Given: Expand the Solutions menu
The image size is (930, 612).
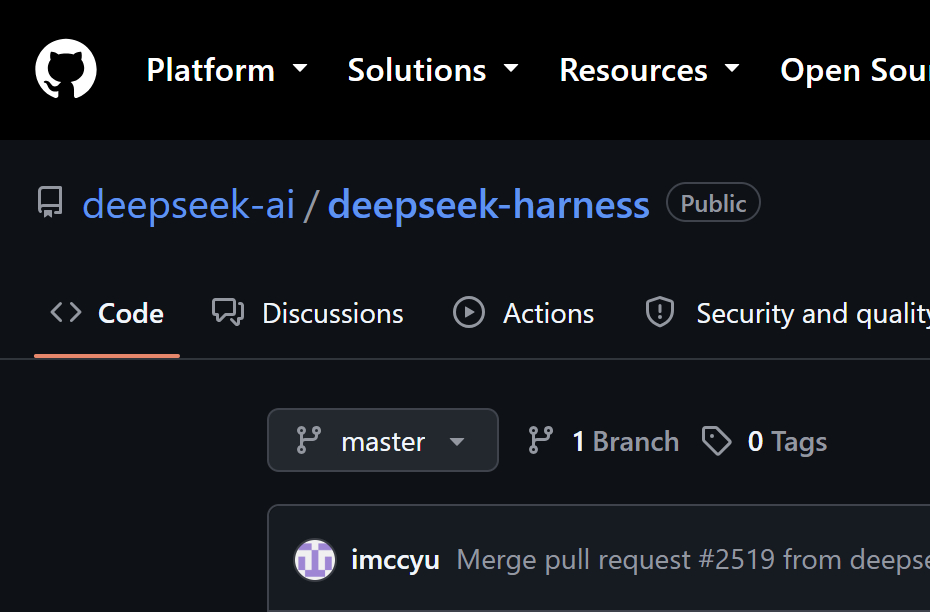Looking at the screenshot, I should (x=433, y=70).
